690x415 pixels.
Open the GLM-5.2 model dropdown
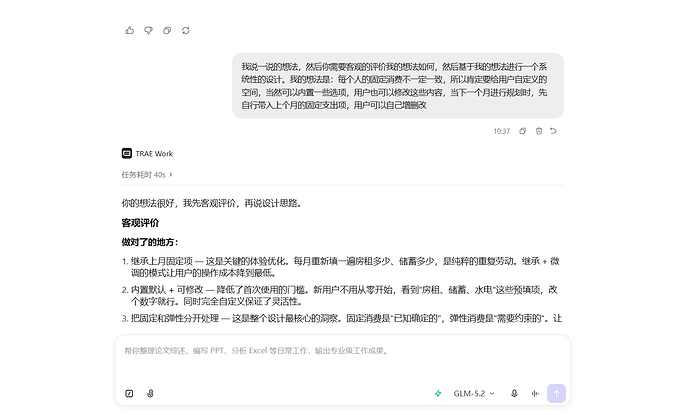tap(473, 393)
